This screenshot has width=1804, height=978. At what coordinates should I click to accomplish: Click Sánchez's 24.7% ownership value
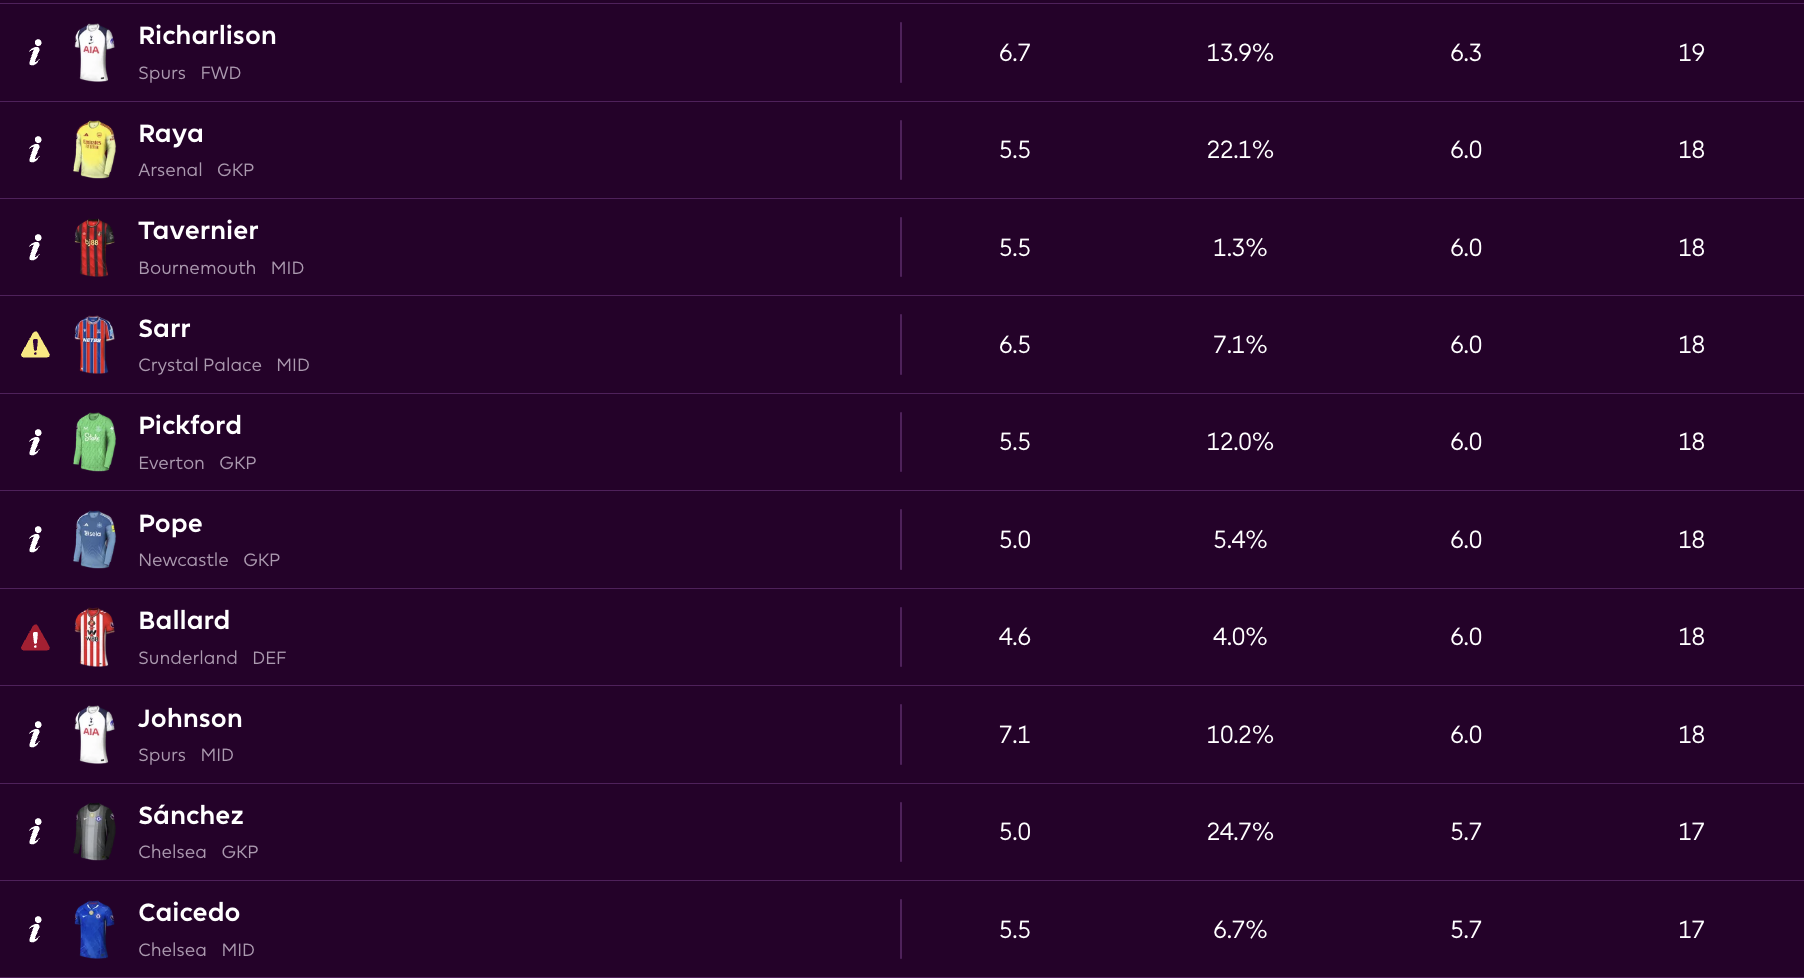(1240, 832)
